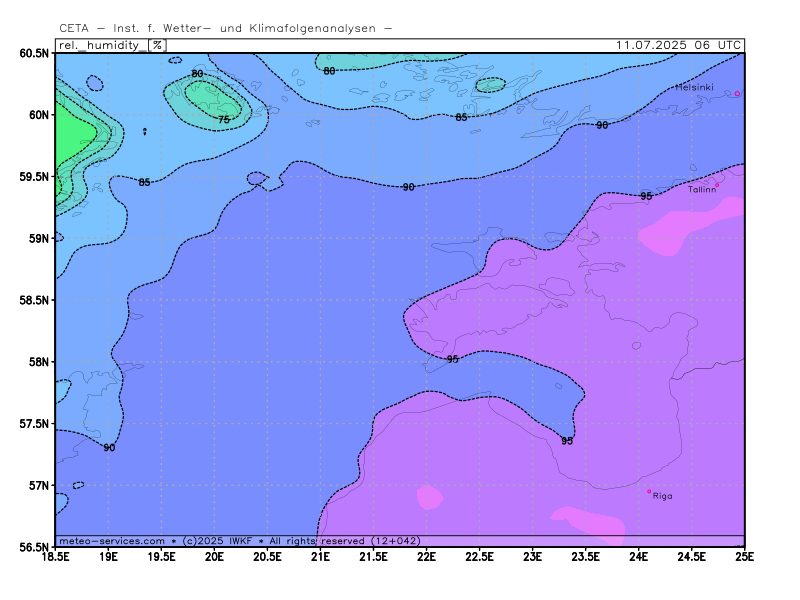Click the 11.07.2025 06 UTC timestamp
The height and width of the screenshot is (600, 800).
(x=678, y=45)
